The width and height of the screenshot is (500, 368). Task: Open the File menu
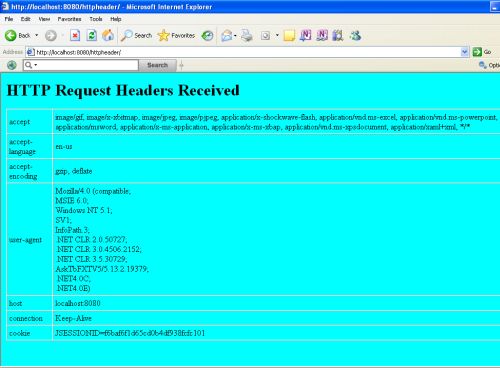click(9, 19)
